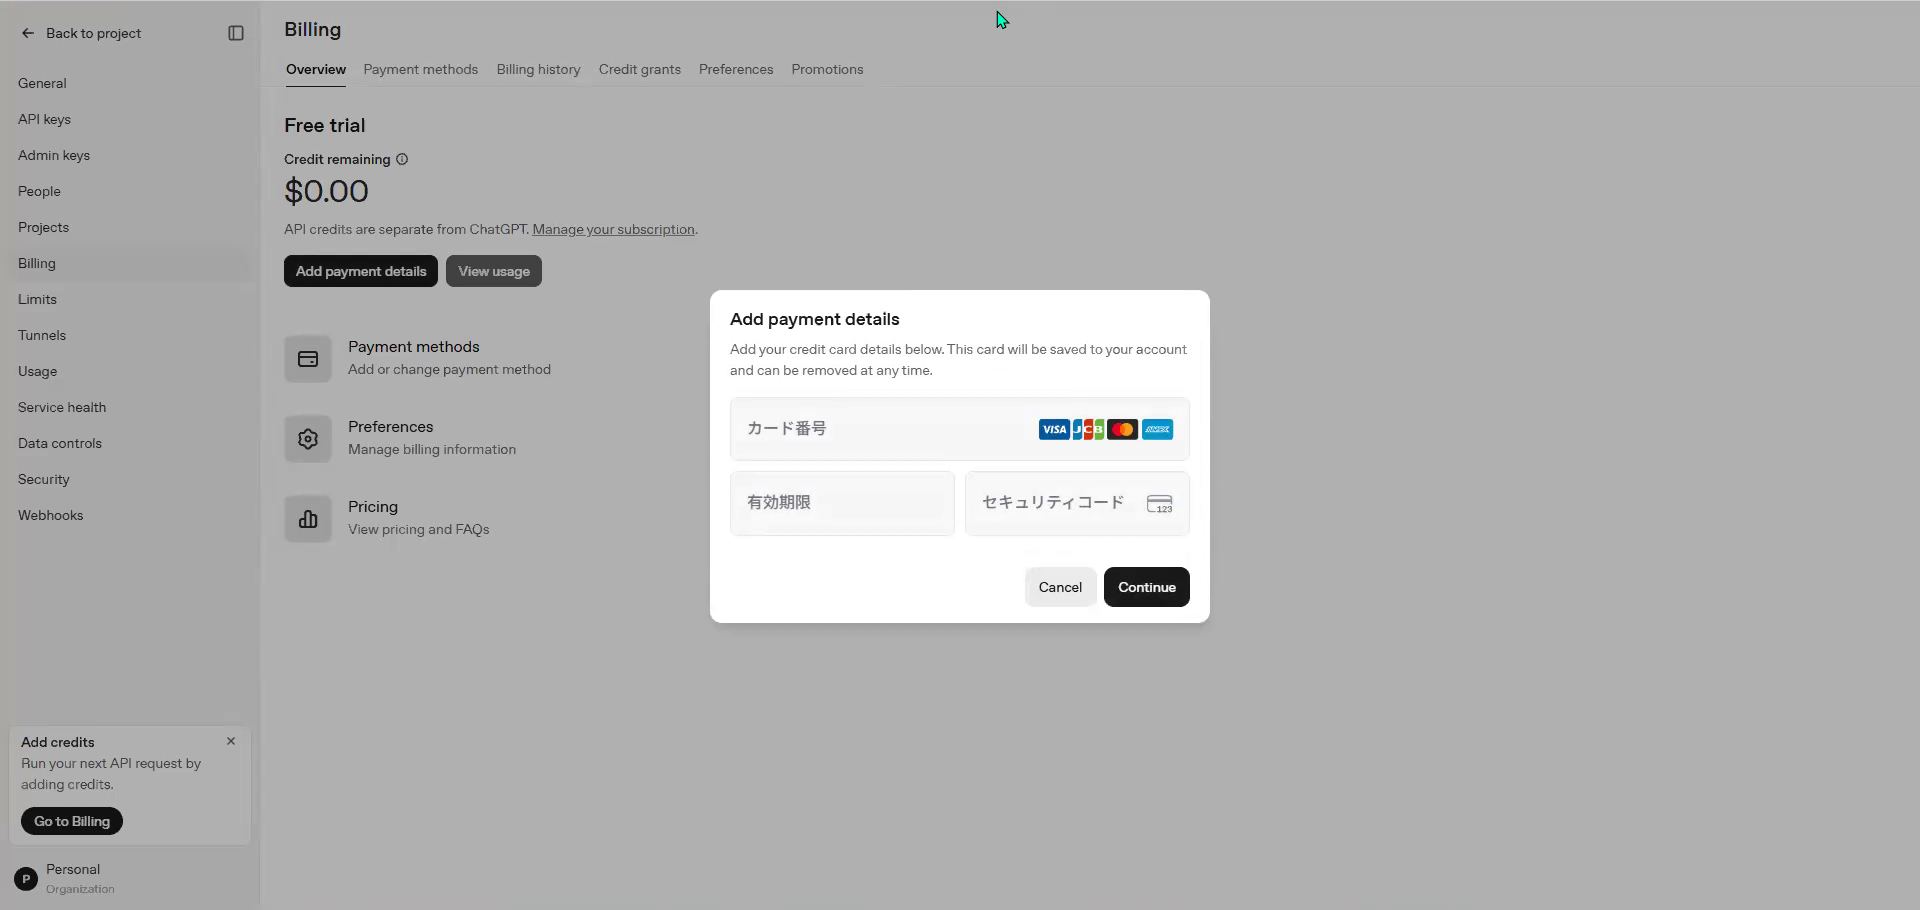Cancel the Add payment details dialog

(1060, 587)
